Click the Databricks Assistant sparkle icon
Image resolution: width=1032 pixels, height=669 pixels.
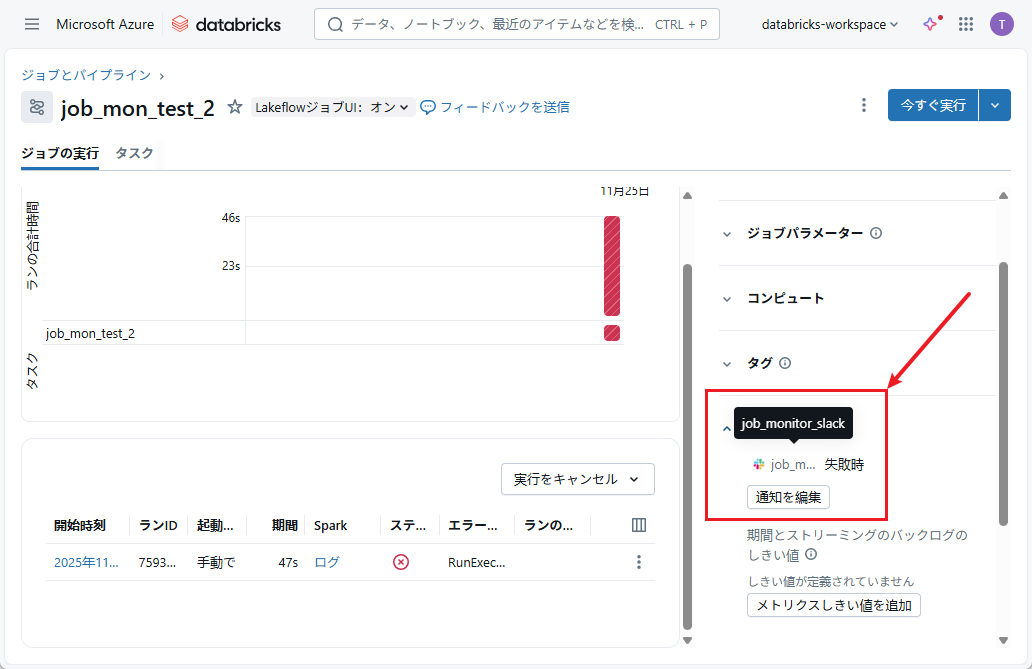point(931,24)
